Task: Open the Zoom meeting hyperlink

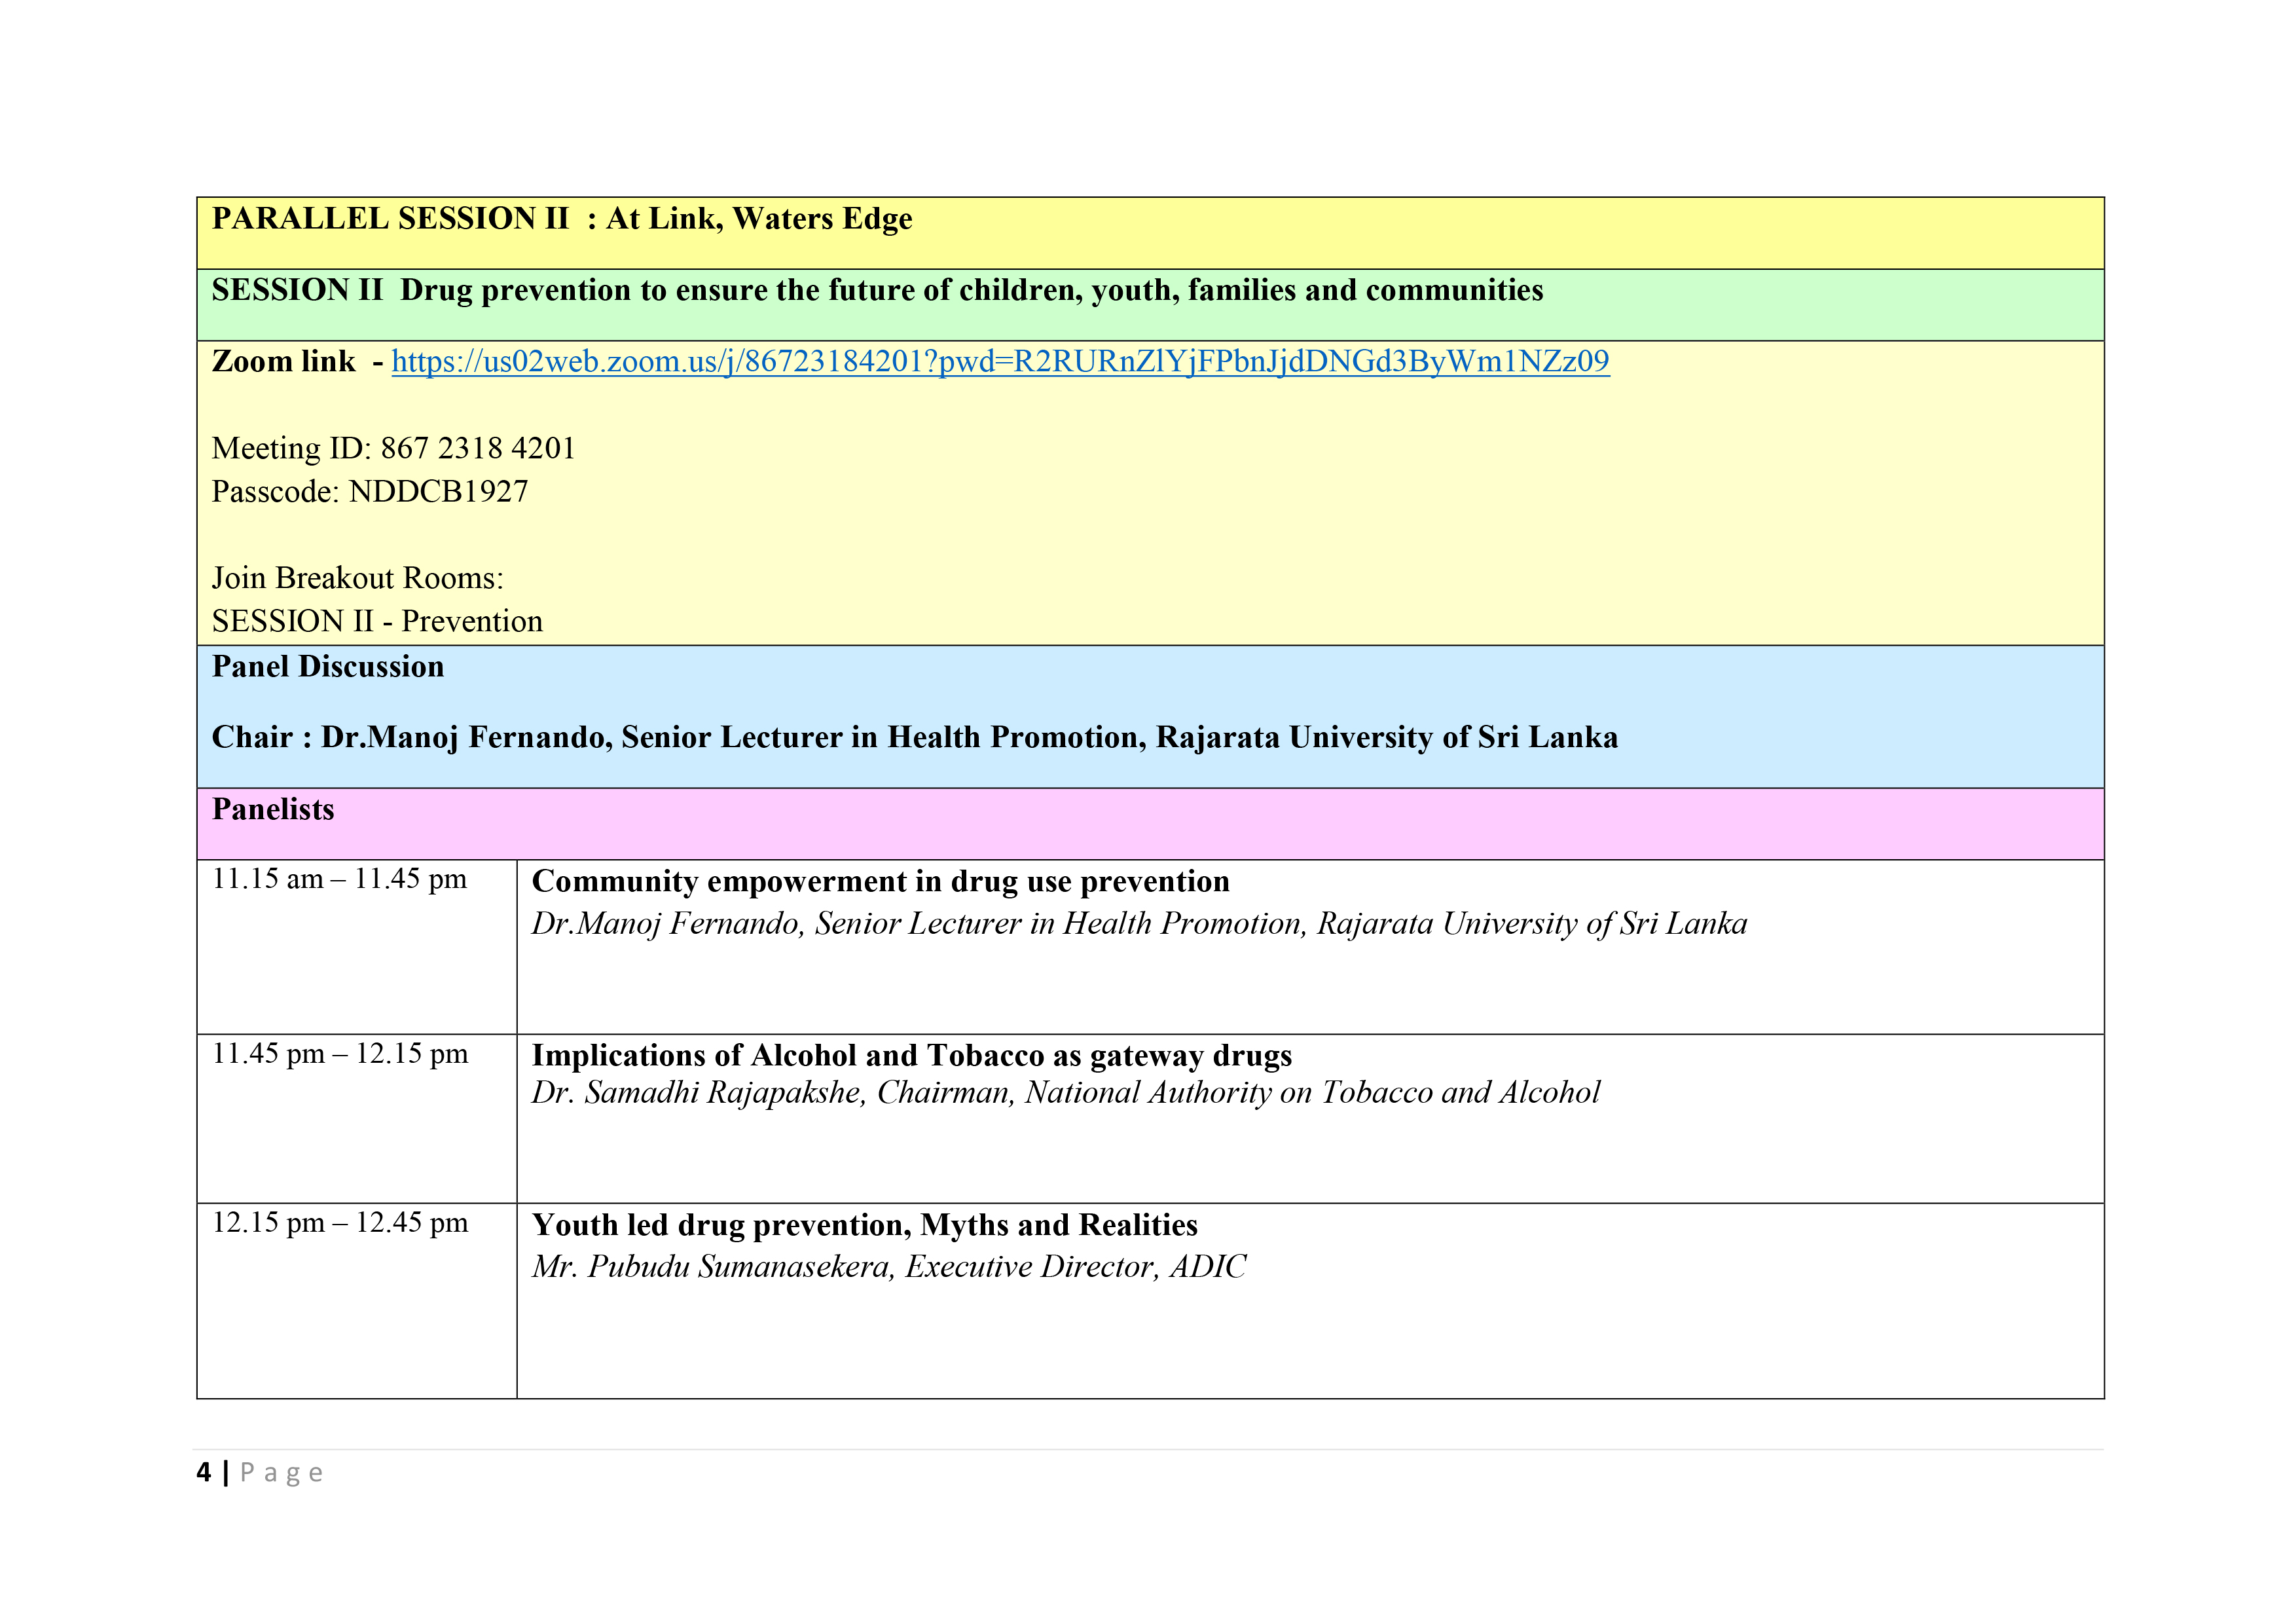Action: 1000,362
